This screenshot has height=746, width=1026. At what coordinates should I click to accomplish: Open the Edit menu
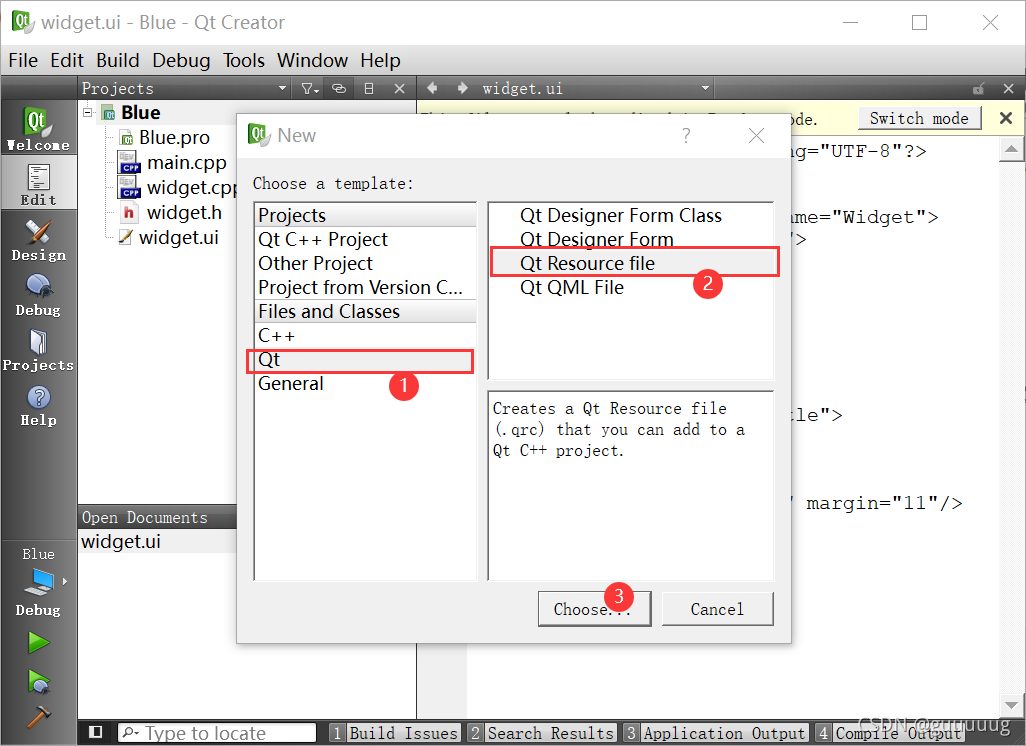[x=67, y=60]
